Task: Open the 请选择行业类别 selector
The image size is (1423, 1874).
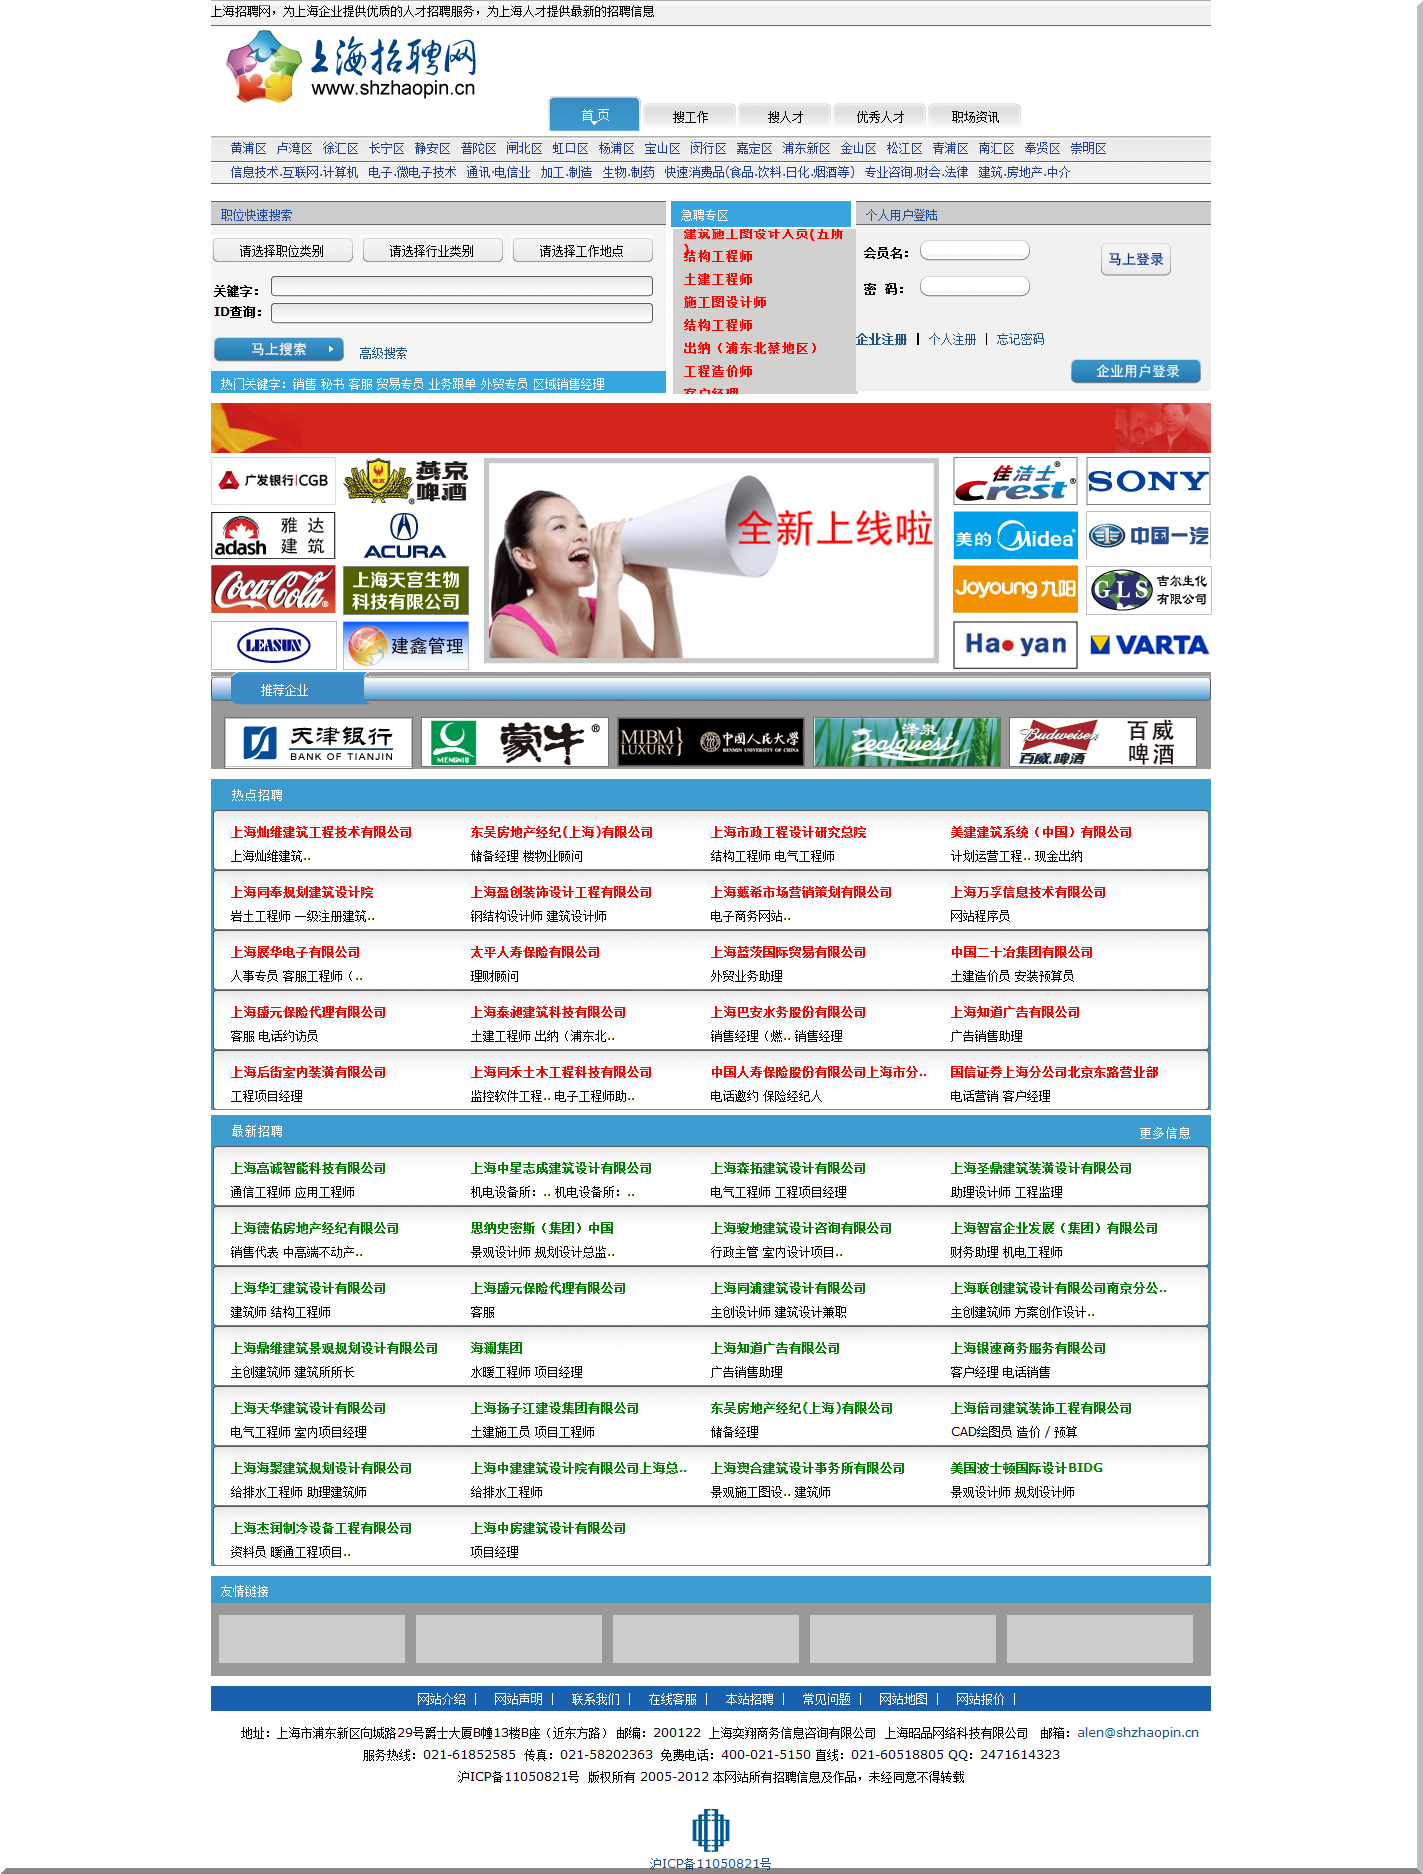Action: (432, 251)
